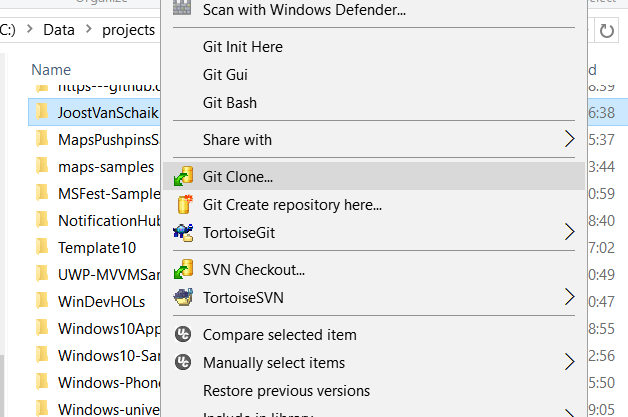628x417 pixels.
Task: Expand the TortoiseSVN submenu arrow
Action: pos(570,297)
